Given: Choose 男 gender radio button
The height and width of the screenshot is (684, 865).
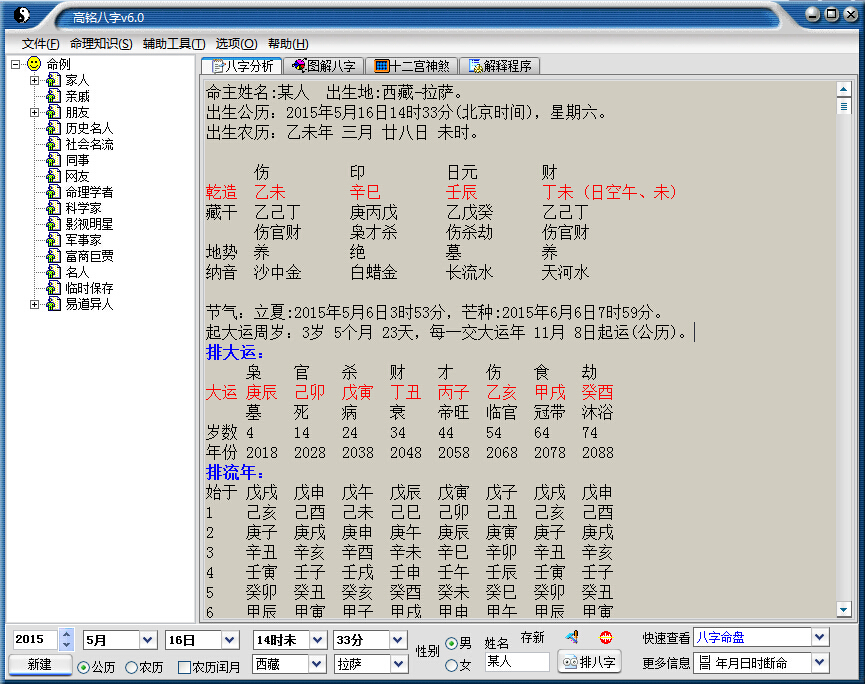Looking at the screenshot, I should [451, 643].
